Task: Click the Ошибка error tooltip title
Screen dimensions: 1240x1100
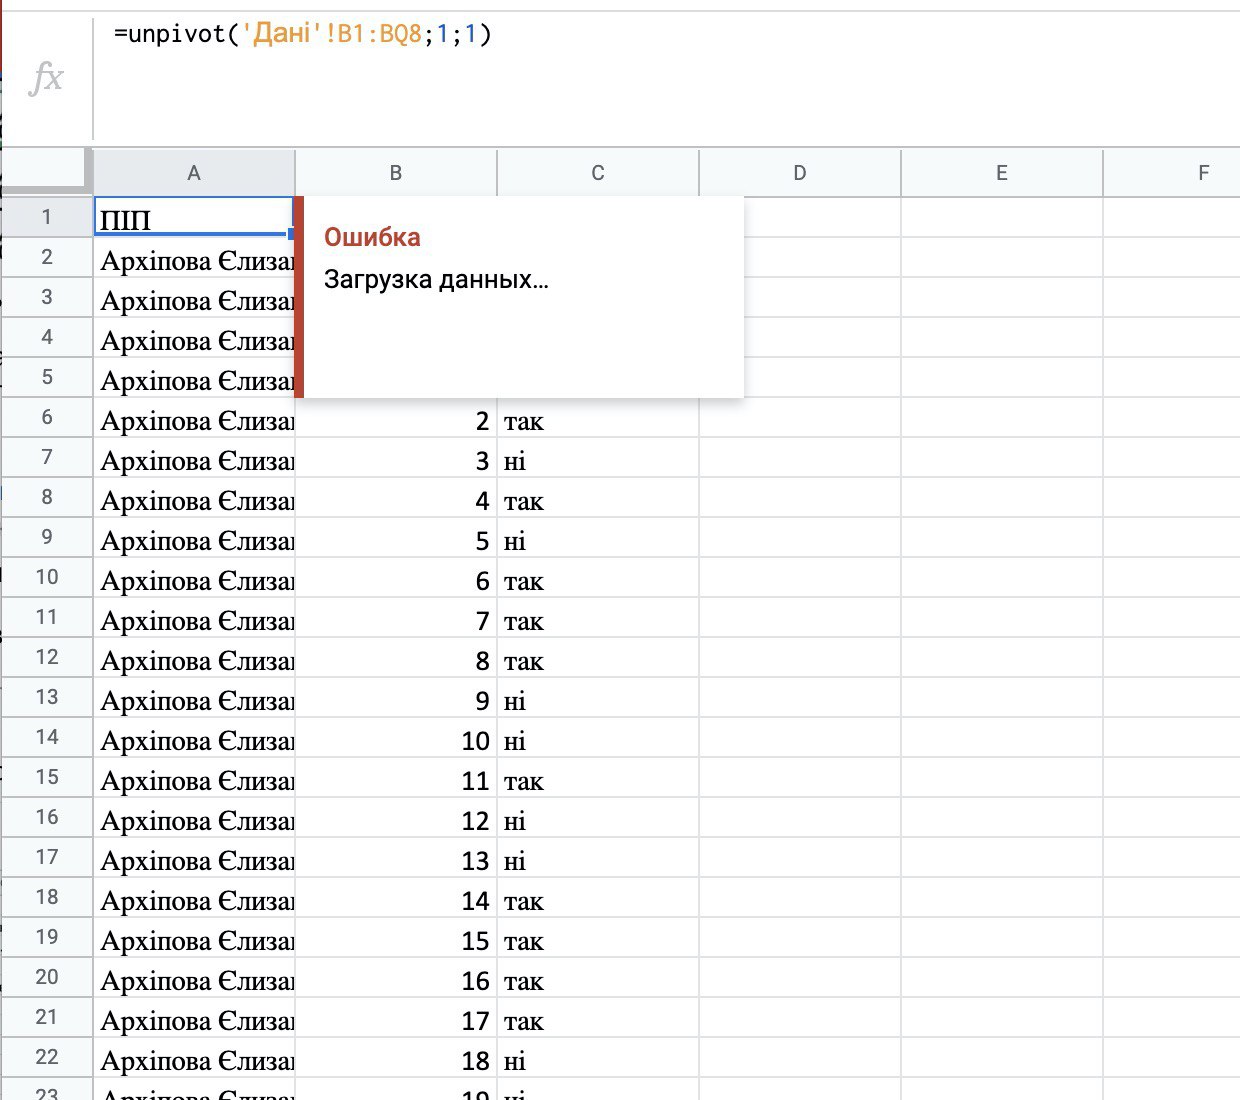Action: click(x=372, y=237)
